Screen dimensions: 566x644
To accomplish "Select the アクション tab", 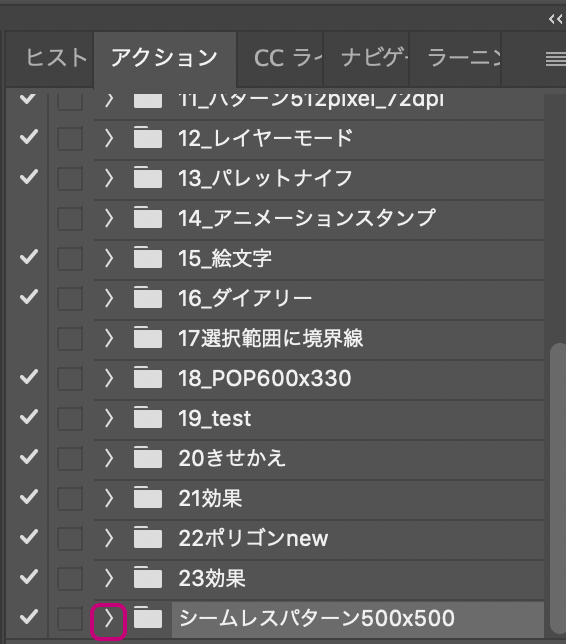I will click(165, 58).
